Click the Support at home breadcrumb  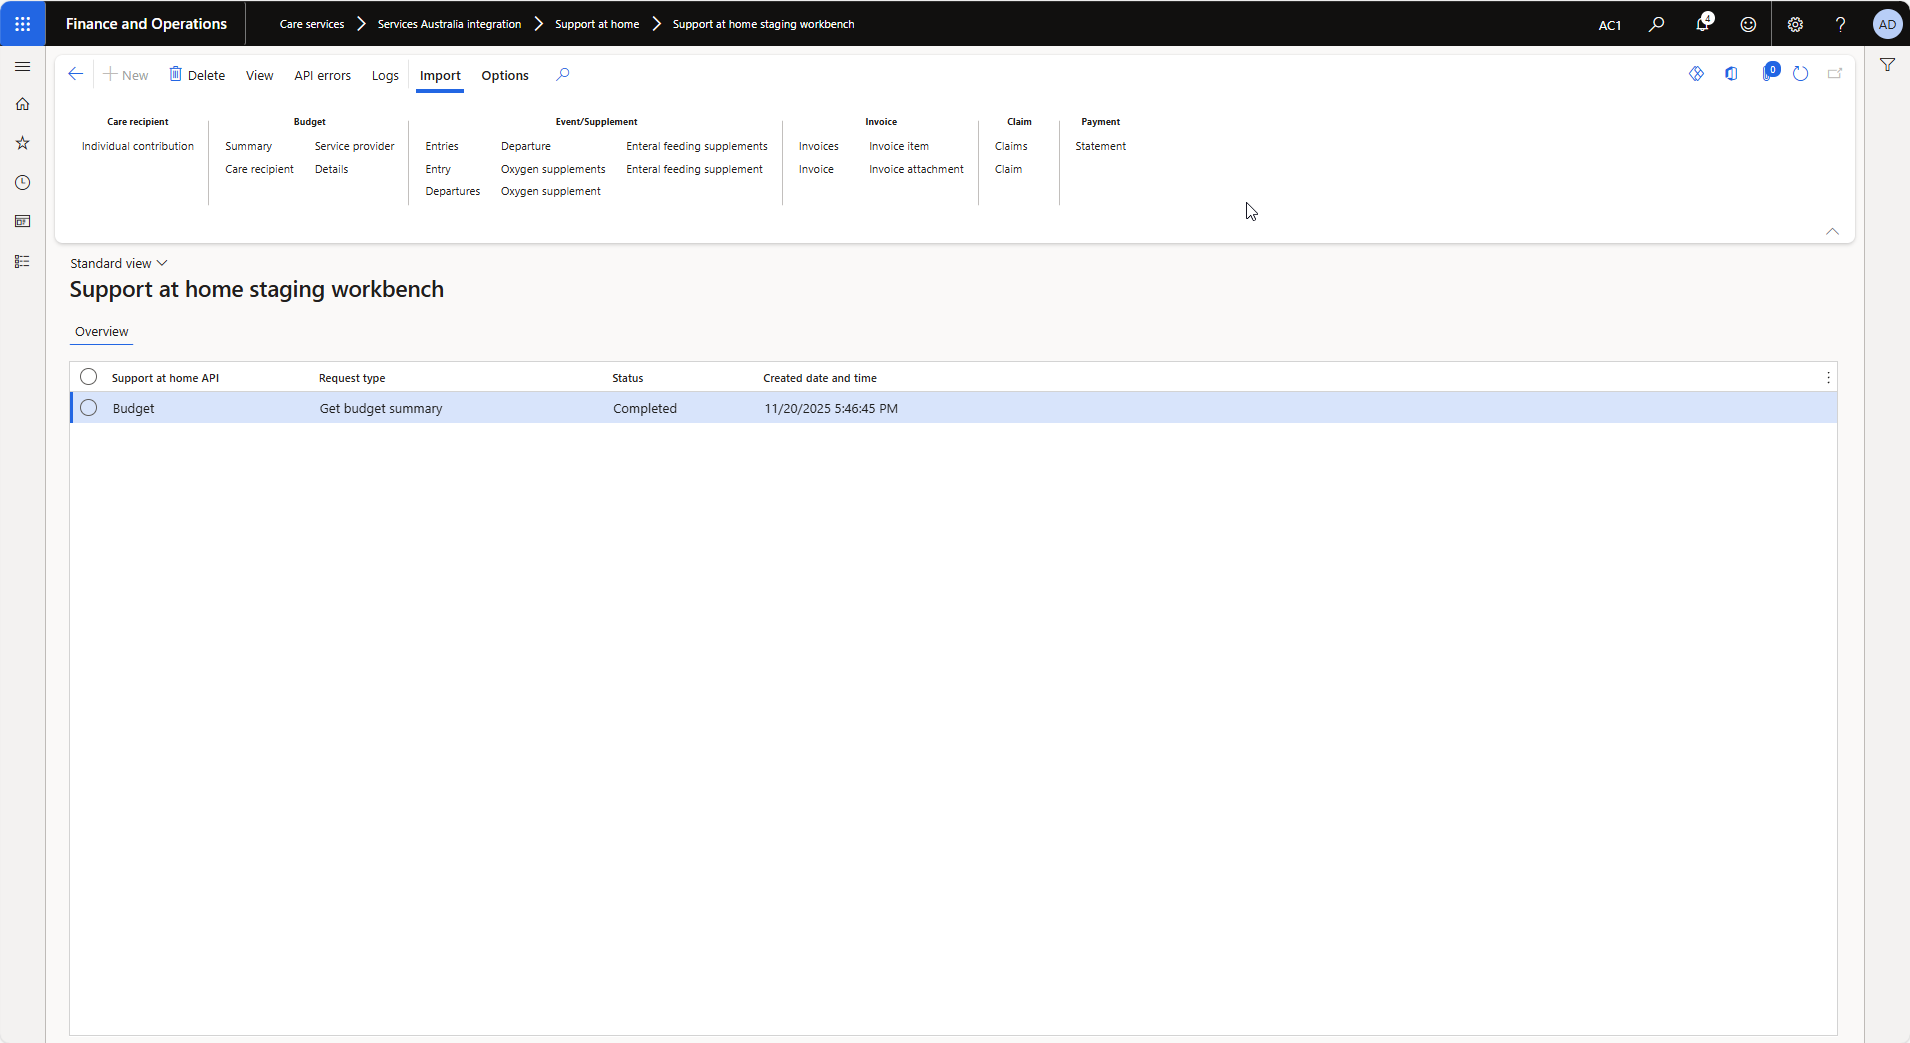(596, 24)
